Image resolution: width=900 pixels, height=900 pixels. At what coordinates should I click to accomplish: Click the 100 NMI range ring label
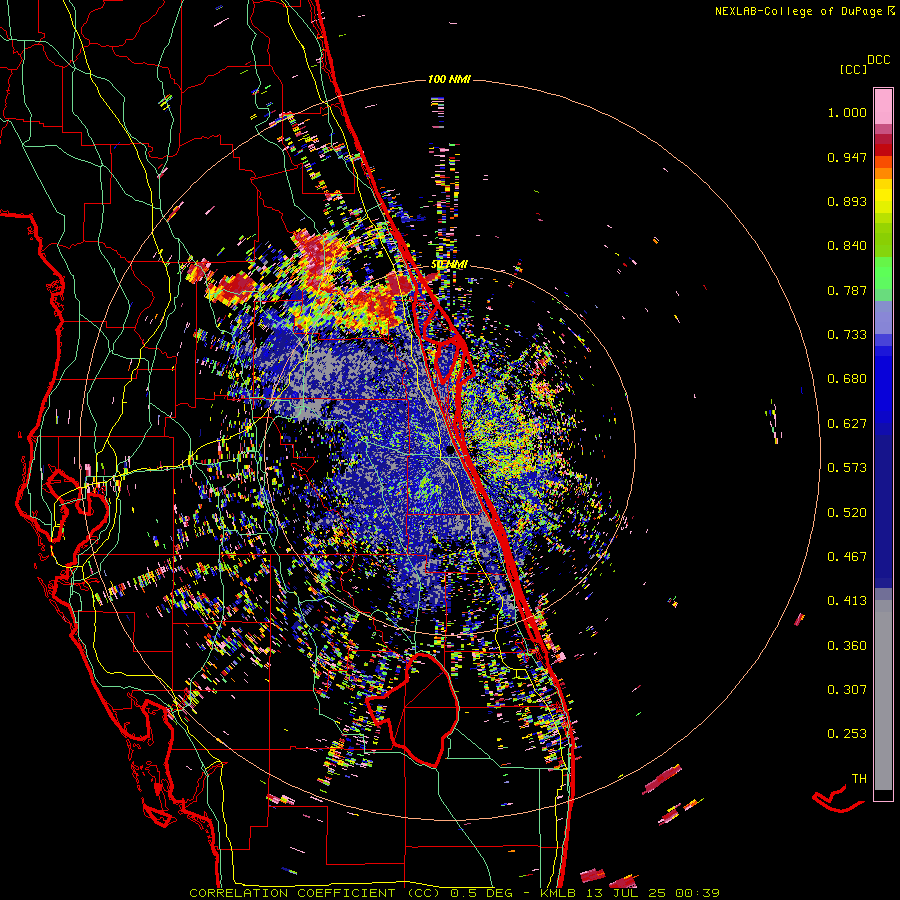pos(449,79)
